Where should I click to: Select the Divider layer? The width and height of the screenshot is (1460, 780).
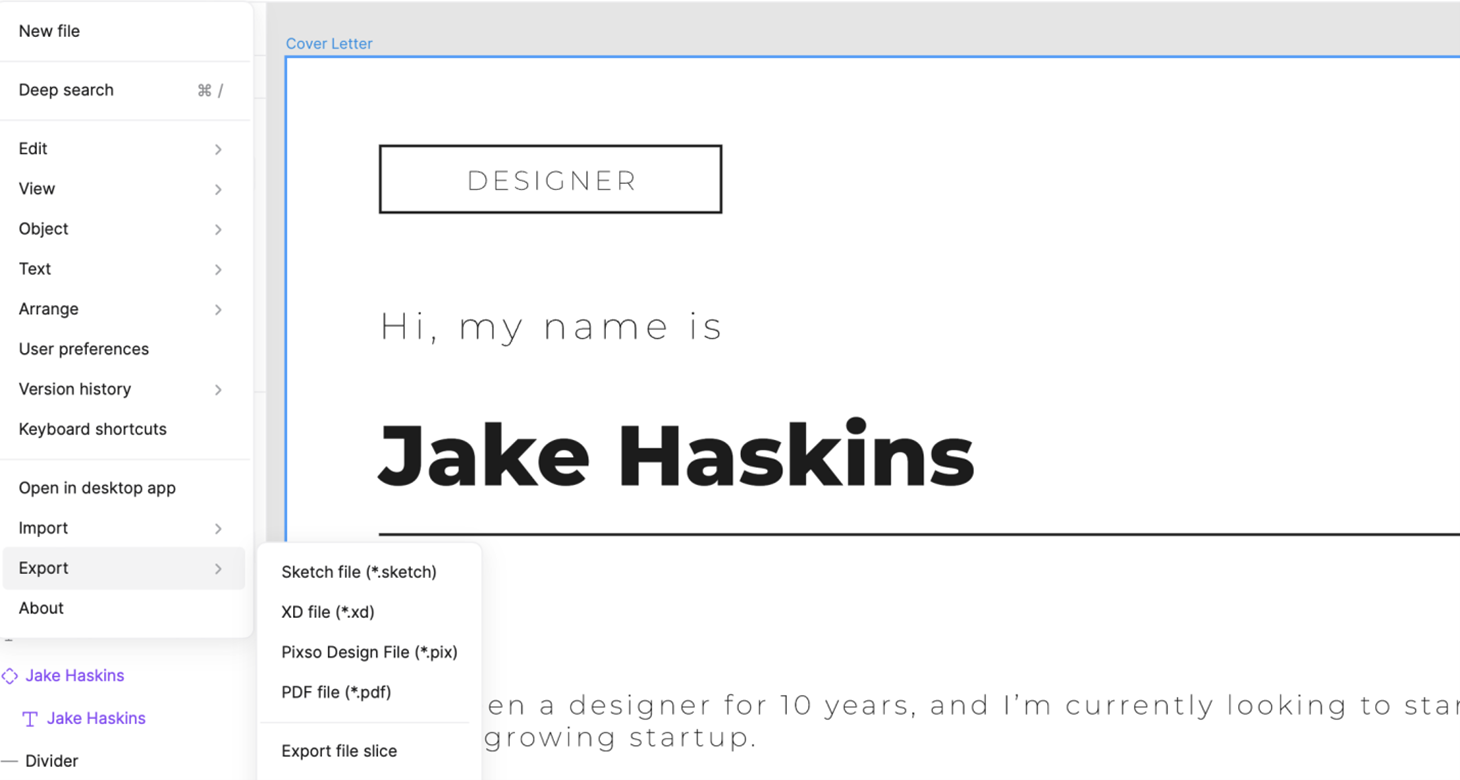pos(52,761)
